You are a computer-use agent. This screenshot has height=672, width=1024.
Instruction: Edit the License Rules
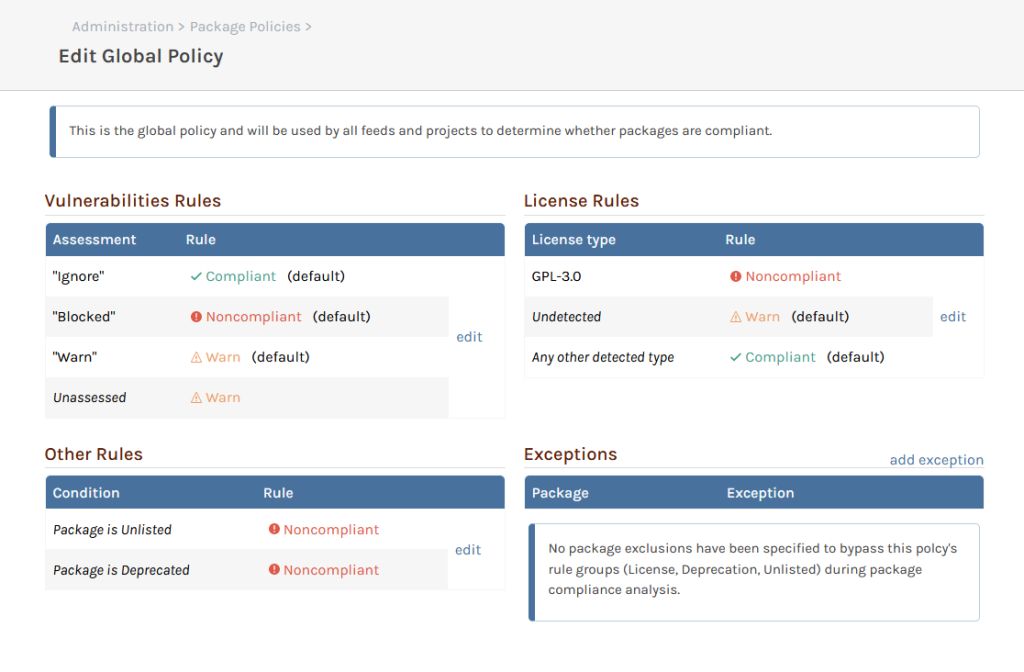pyautogui.click(x=953, y=317)
